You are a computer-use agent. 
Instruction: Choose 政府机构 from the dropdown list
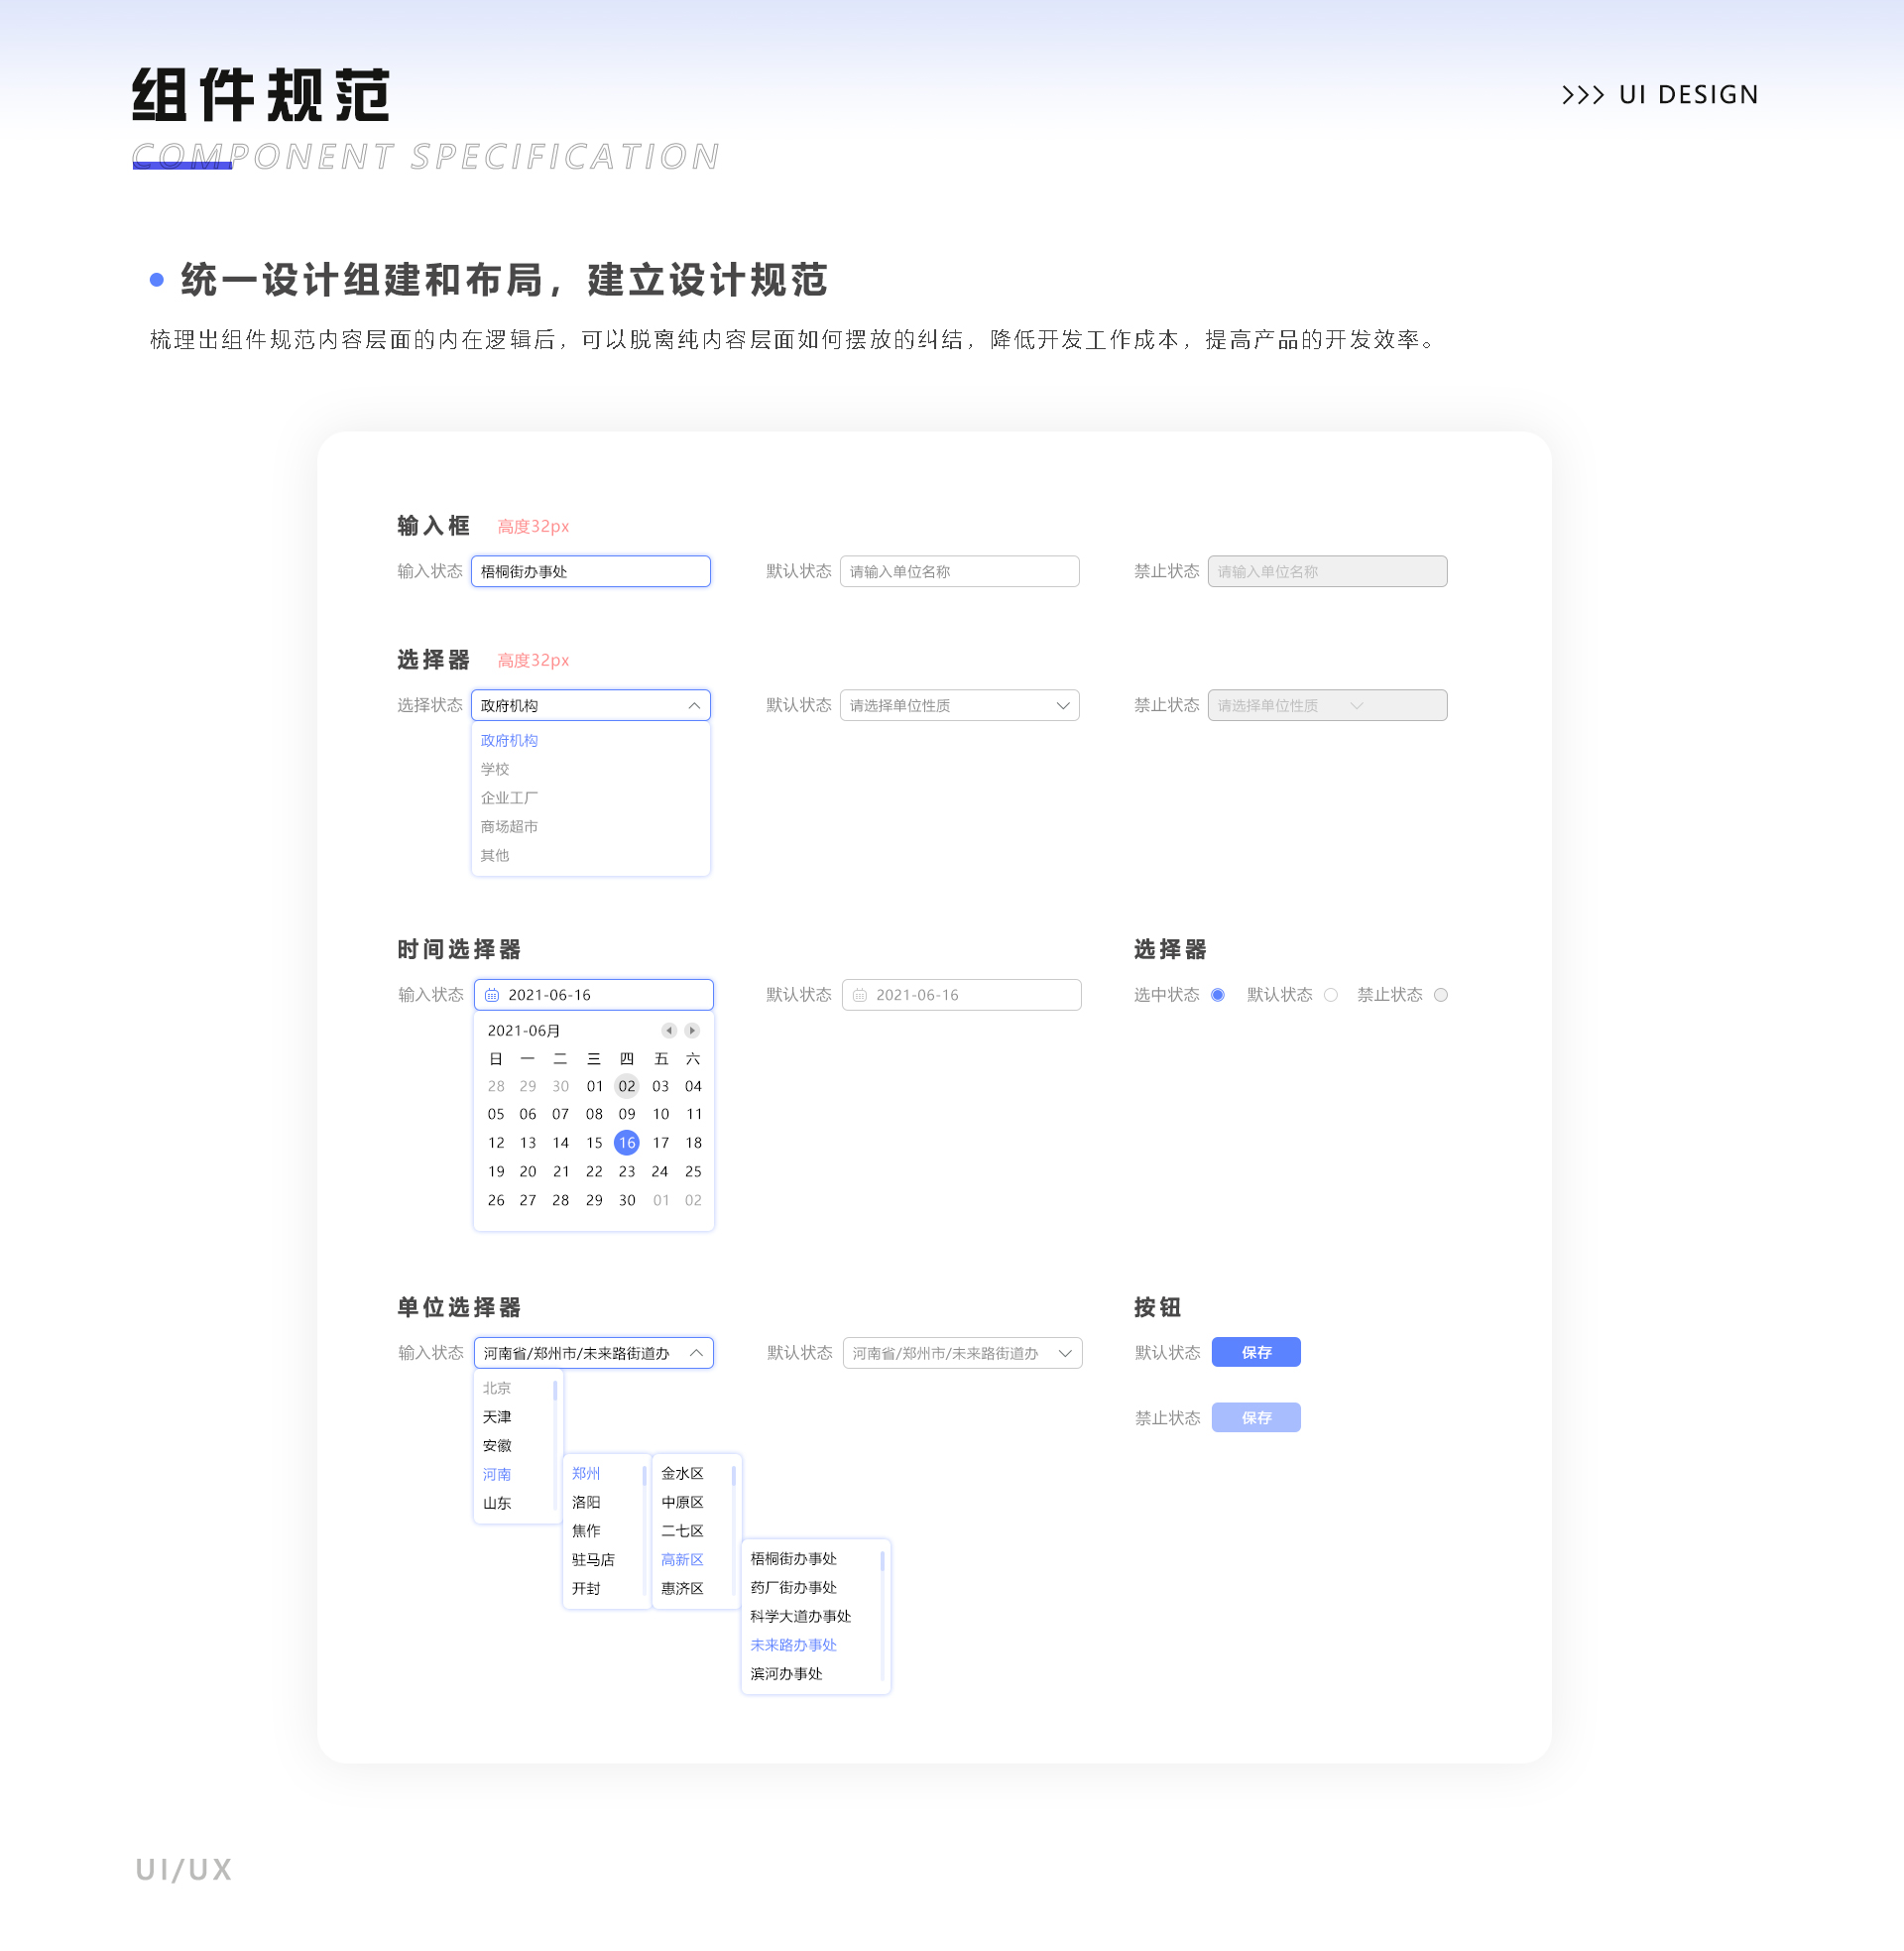click(510, 740)
